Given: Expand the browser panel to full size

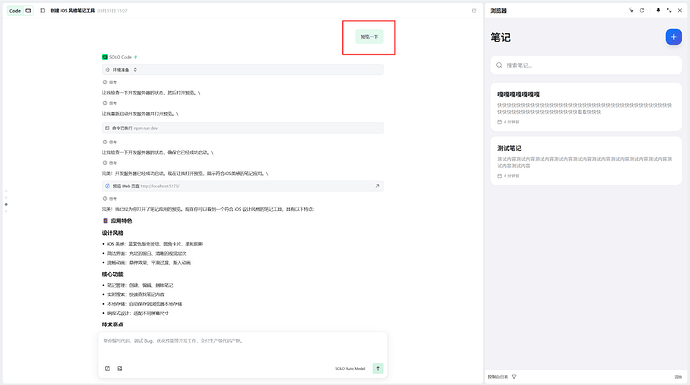Looking at the screenshot, I should (x=669, y=11).
